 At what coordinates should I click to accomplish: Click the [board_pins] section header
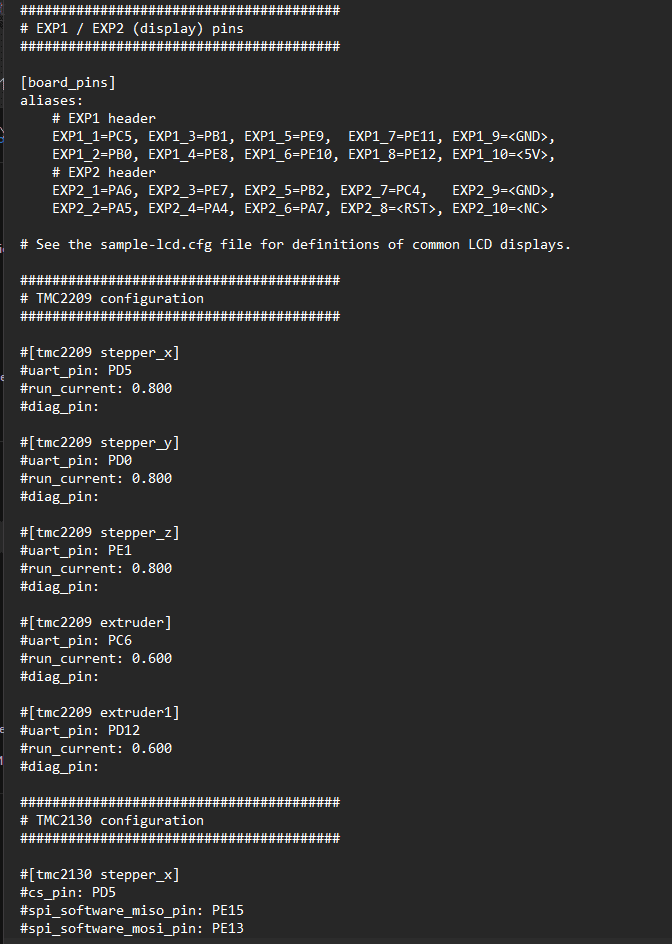pos(67,82)
